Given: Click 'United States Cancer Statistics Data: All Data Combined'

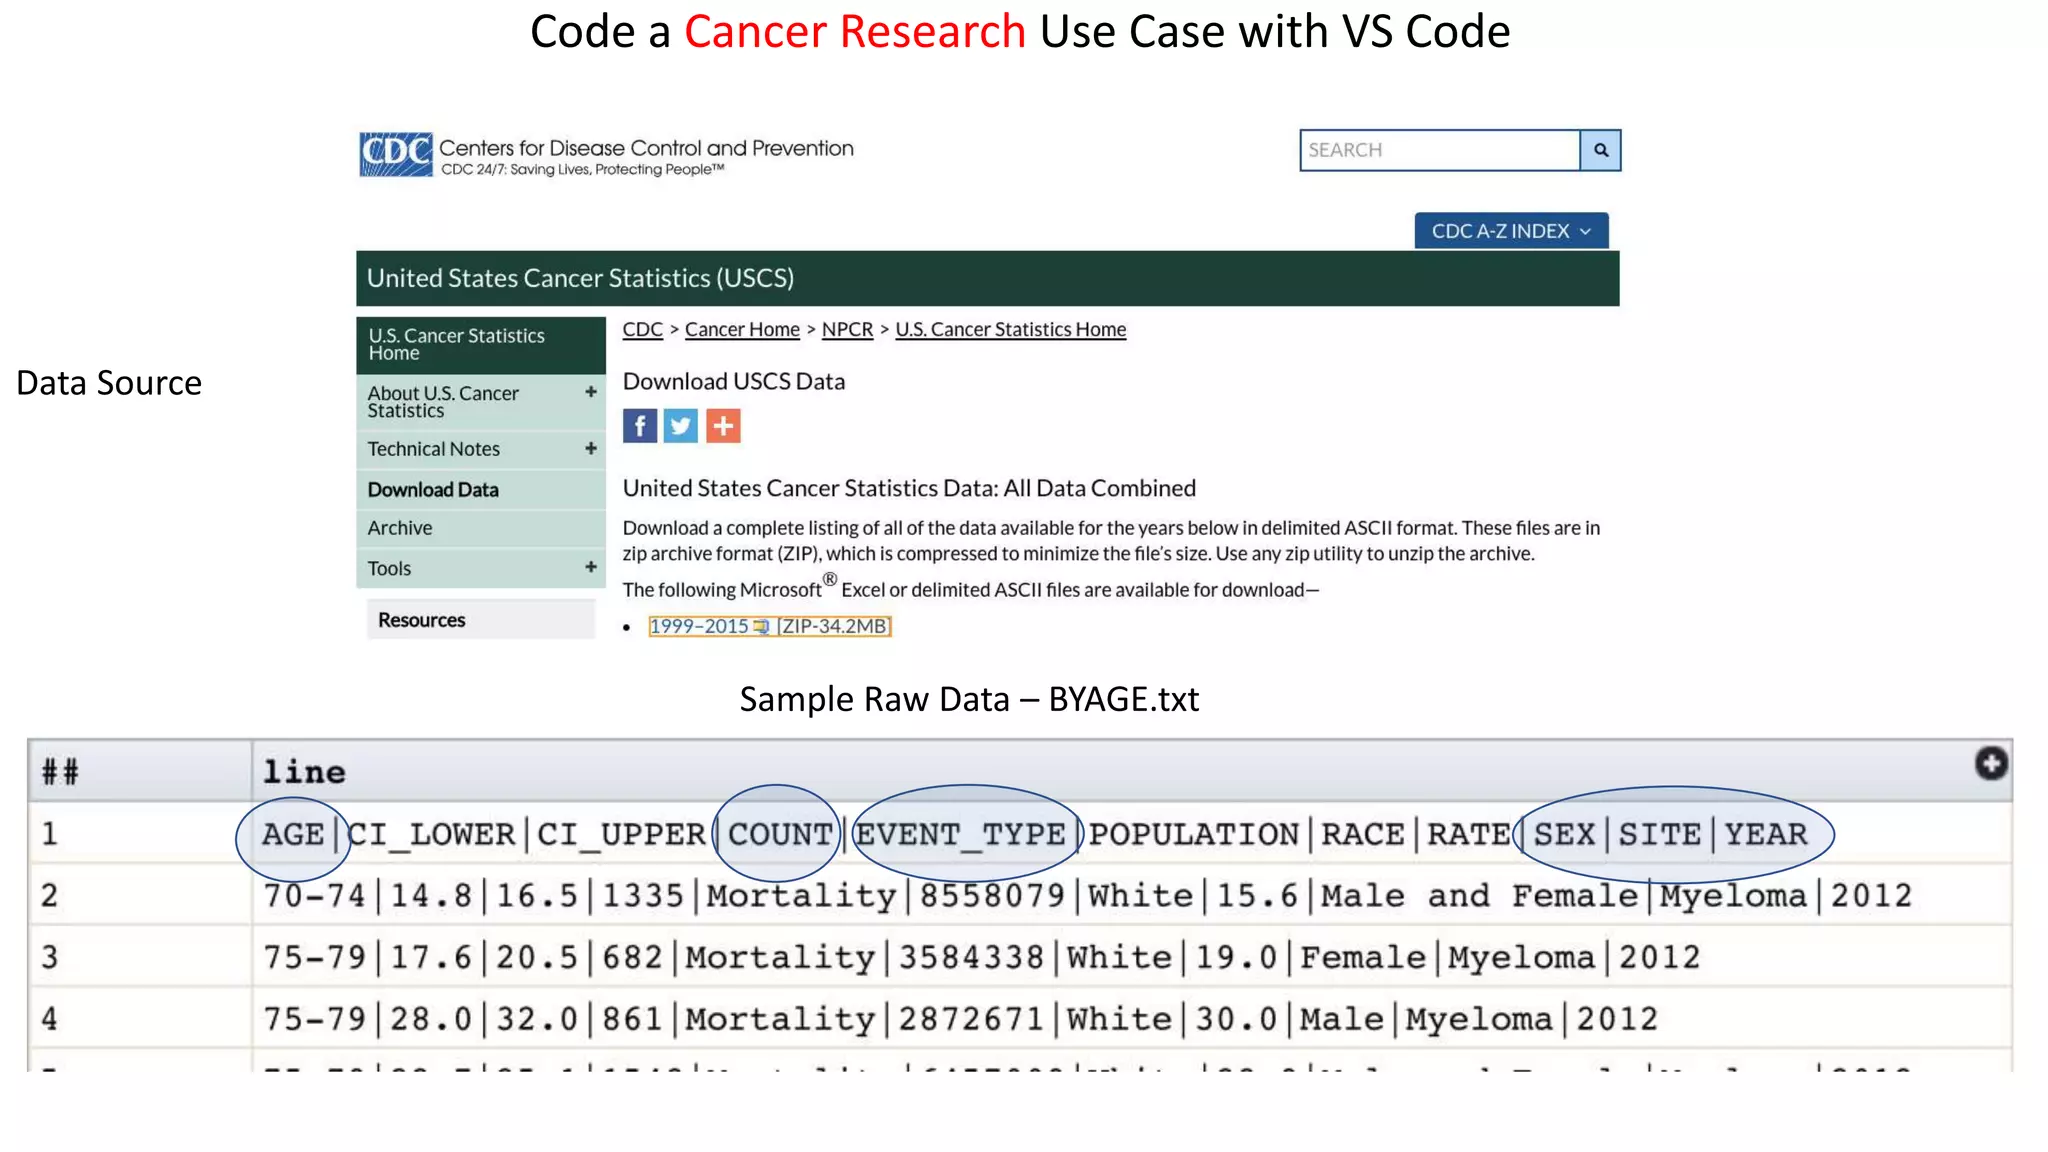Looking at the screenshot, I should (x=909, y=488).
